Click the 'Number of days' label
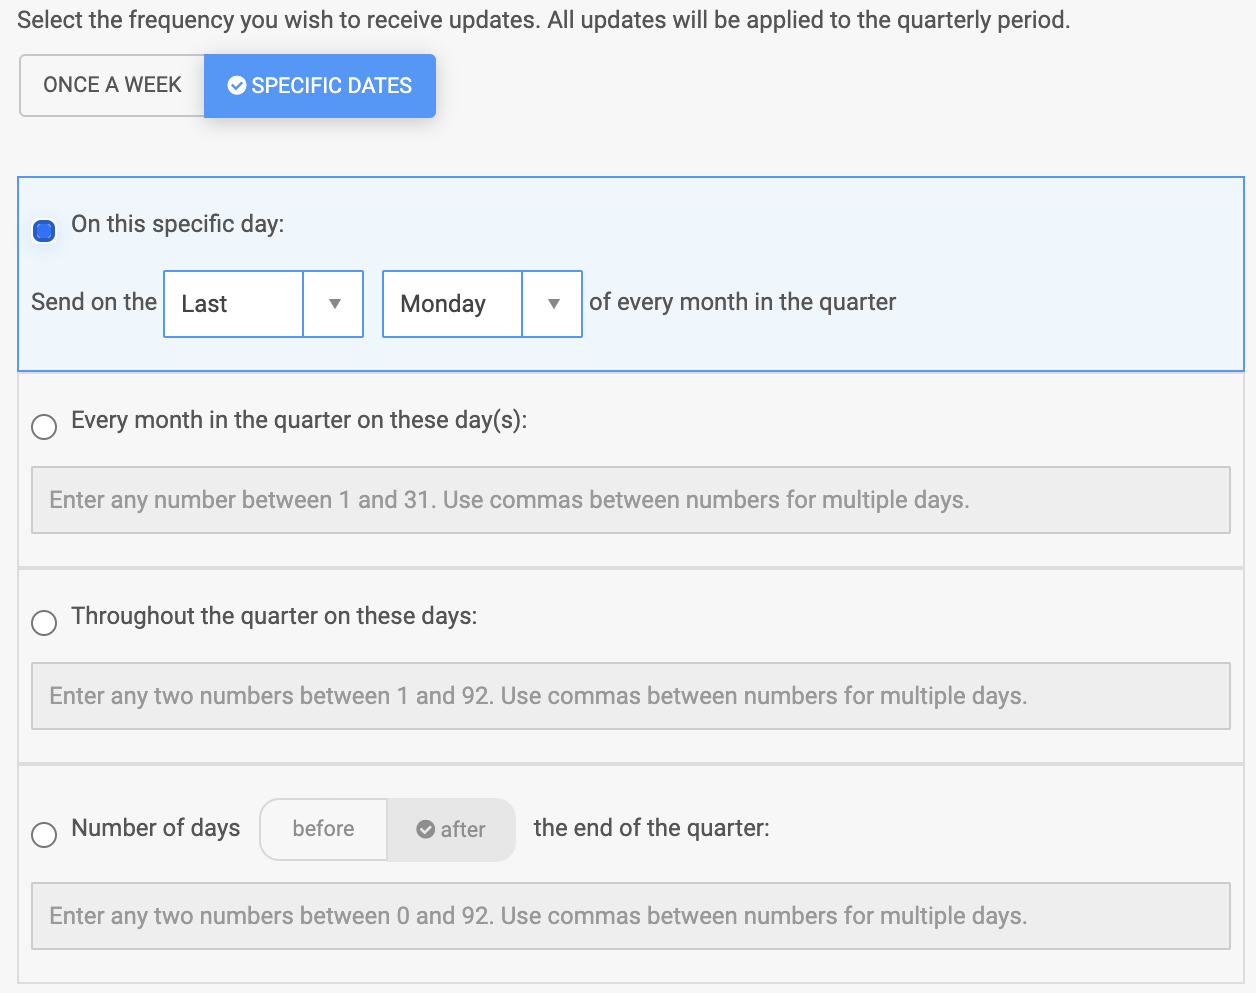The width and height of the screenshot is (1256, 993). [156, 828]
